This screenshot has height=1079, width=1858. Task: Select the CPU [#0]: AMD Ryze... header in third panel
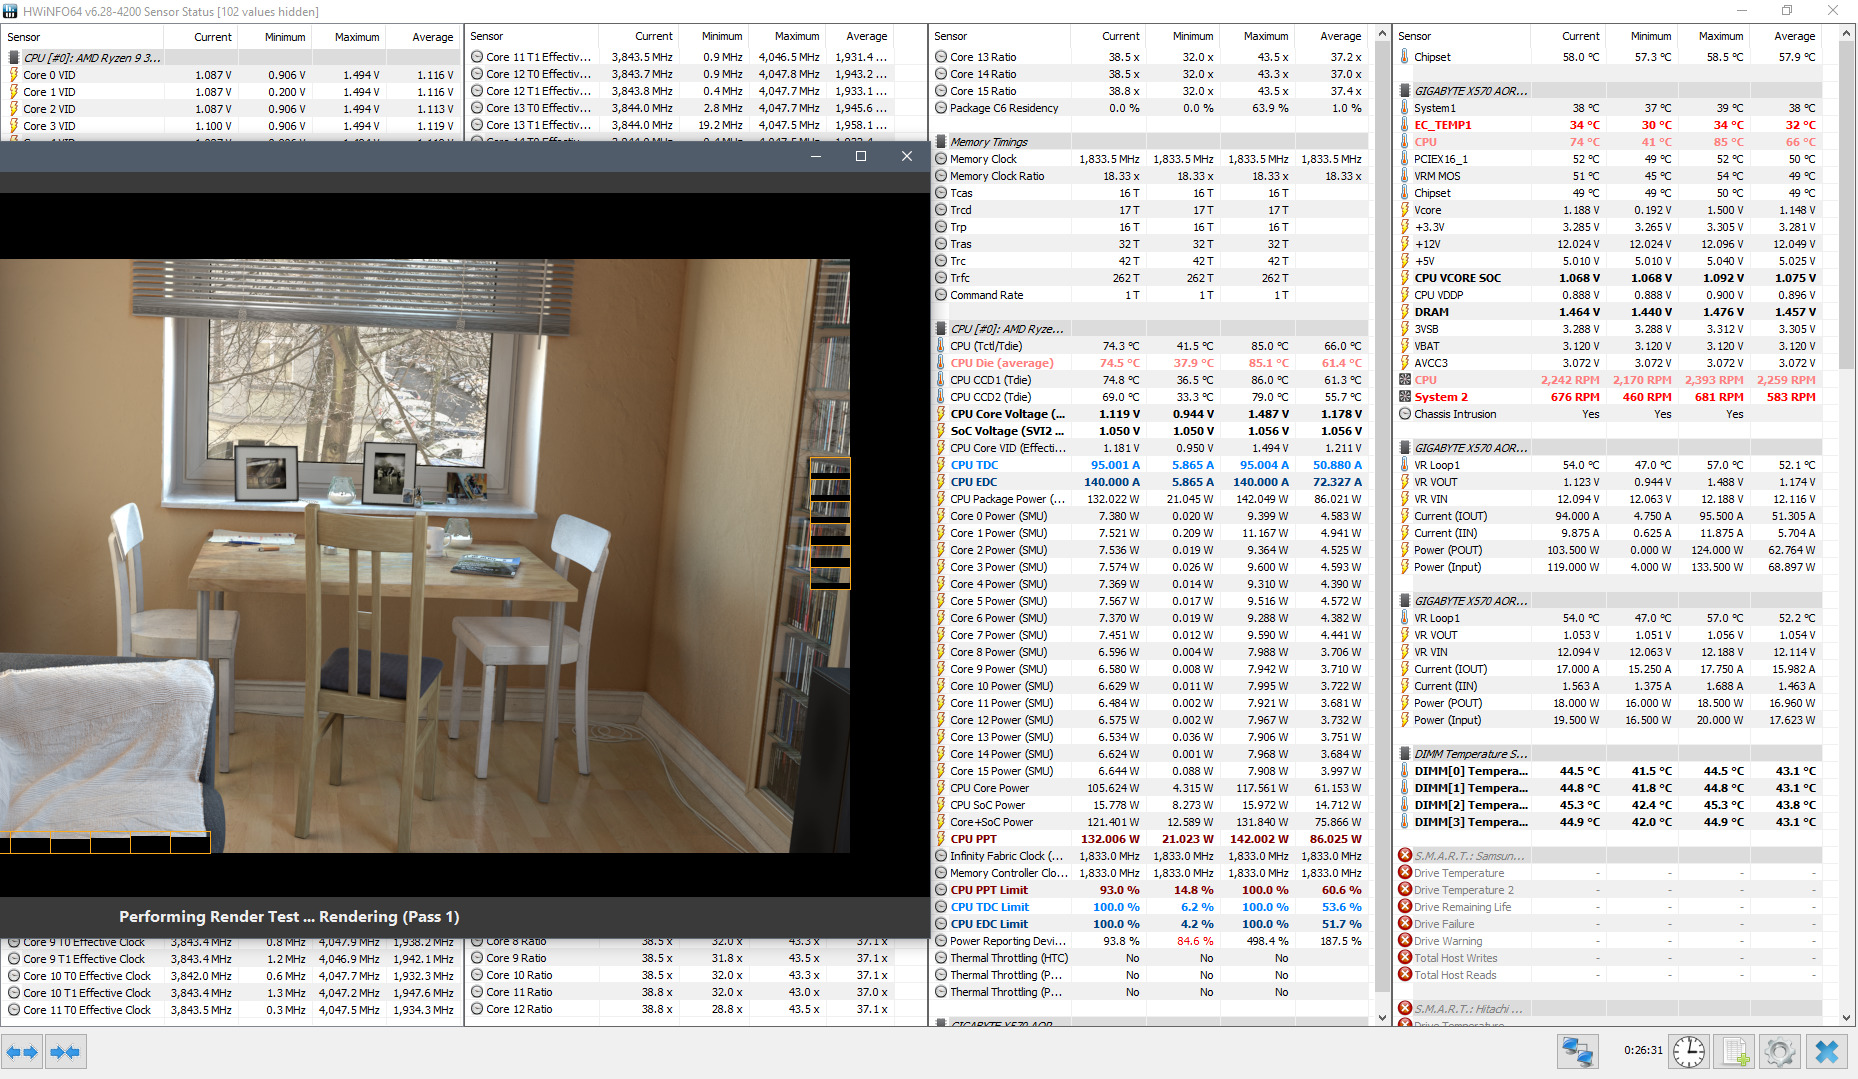tap(1148, 329)
